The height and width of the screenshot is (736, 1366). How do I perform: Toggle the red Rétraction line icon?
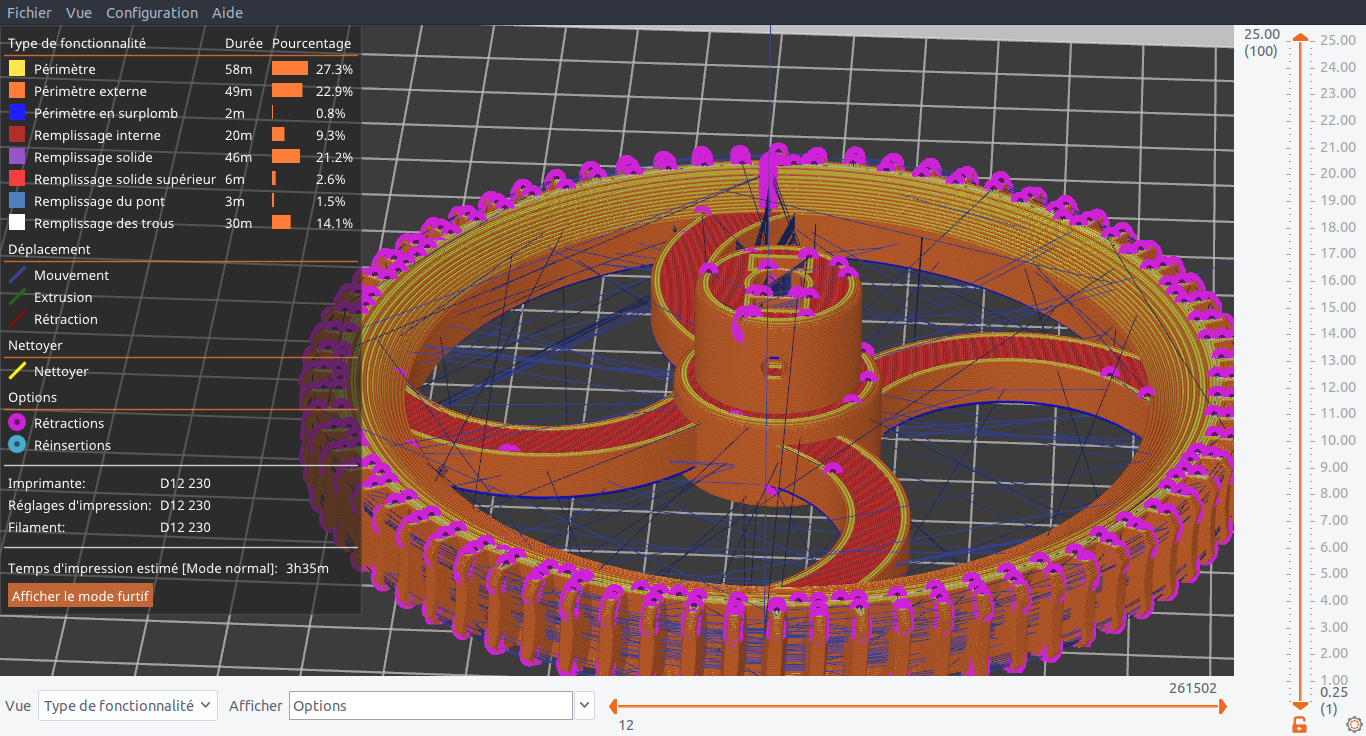coord(17,319)
